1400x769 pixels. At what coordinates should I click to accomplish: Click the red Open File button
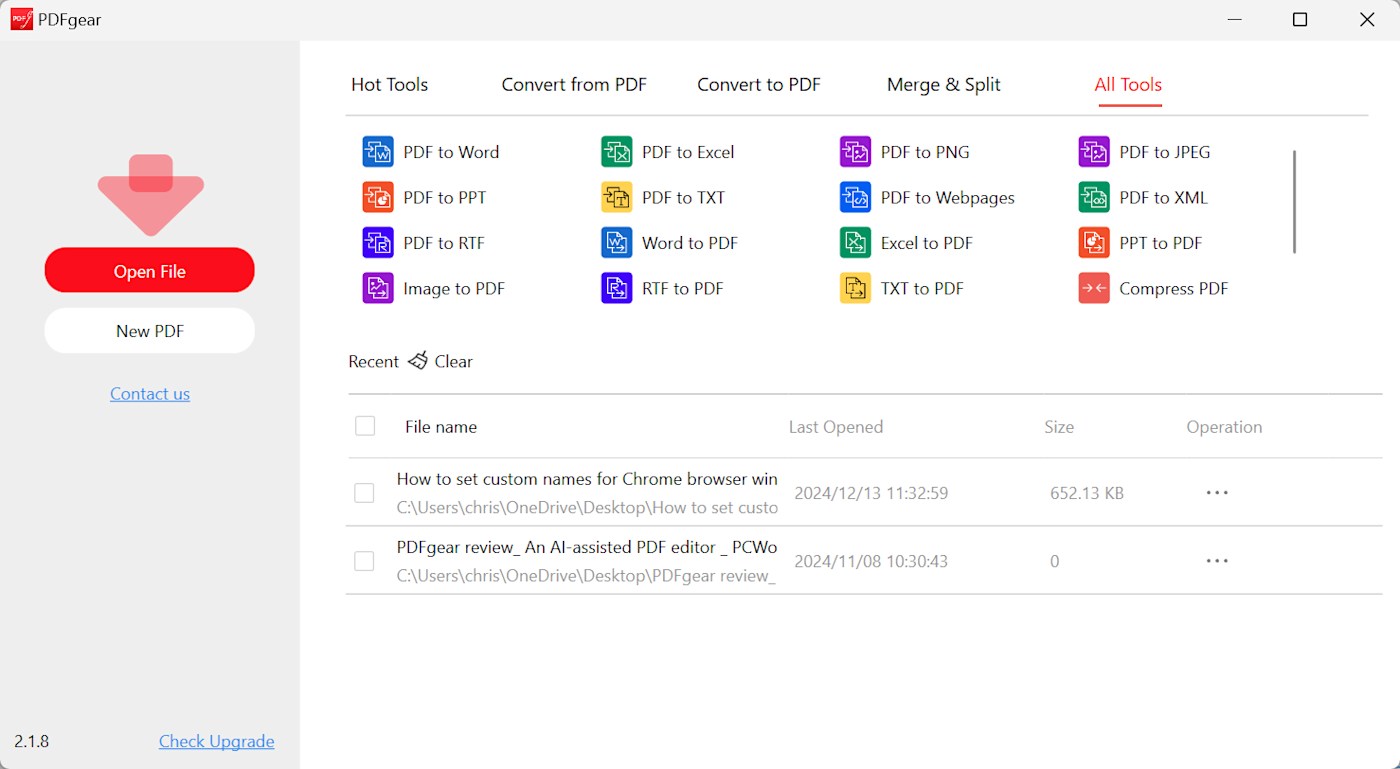pyautogui.click(x=150, y=271)
